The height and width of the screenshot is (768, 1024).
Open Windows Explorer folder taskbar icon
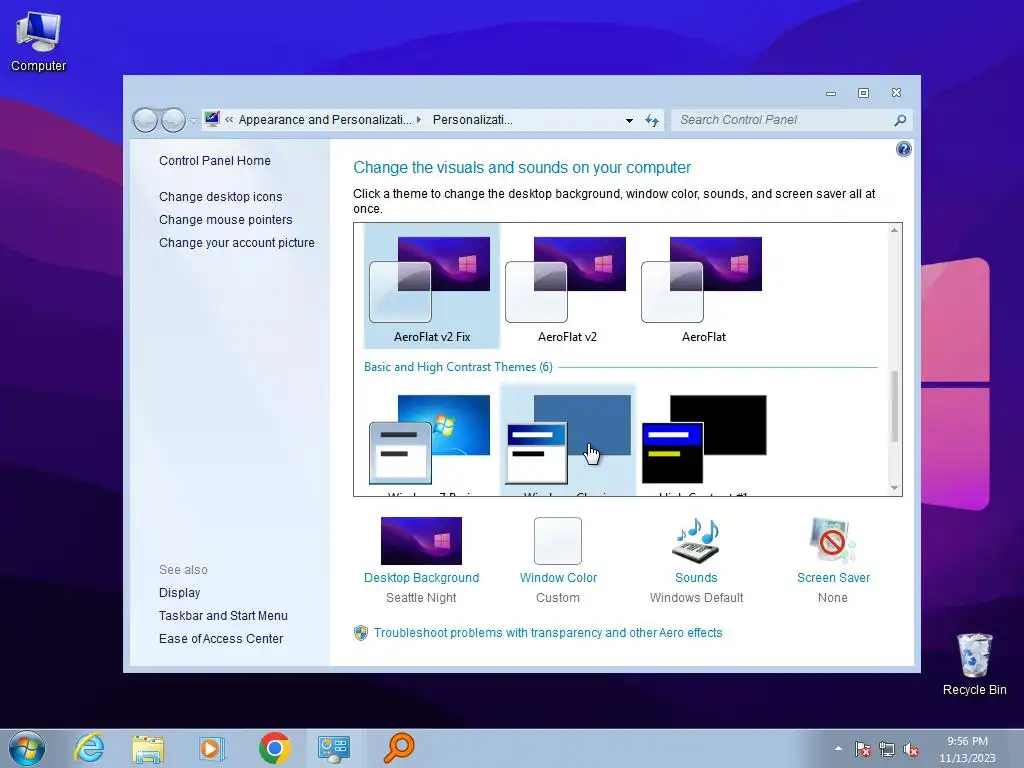[148, 748]
